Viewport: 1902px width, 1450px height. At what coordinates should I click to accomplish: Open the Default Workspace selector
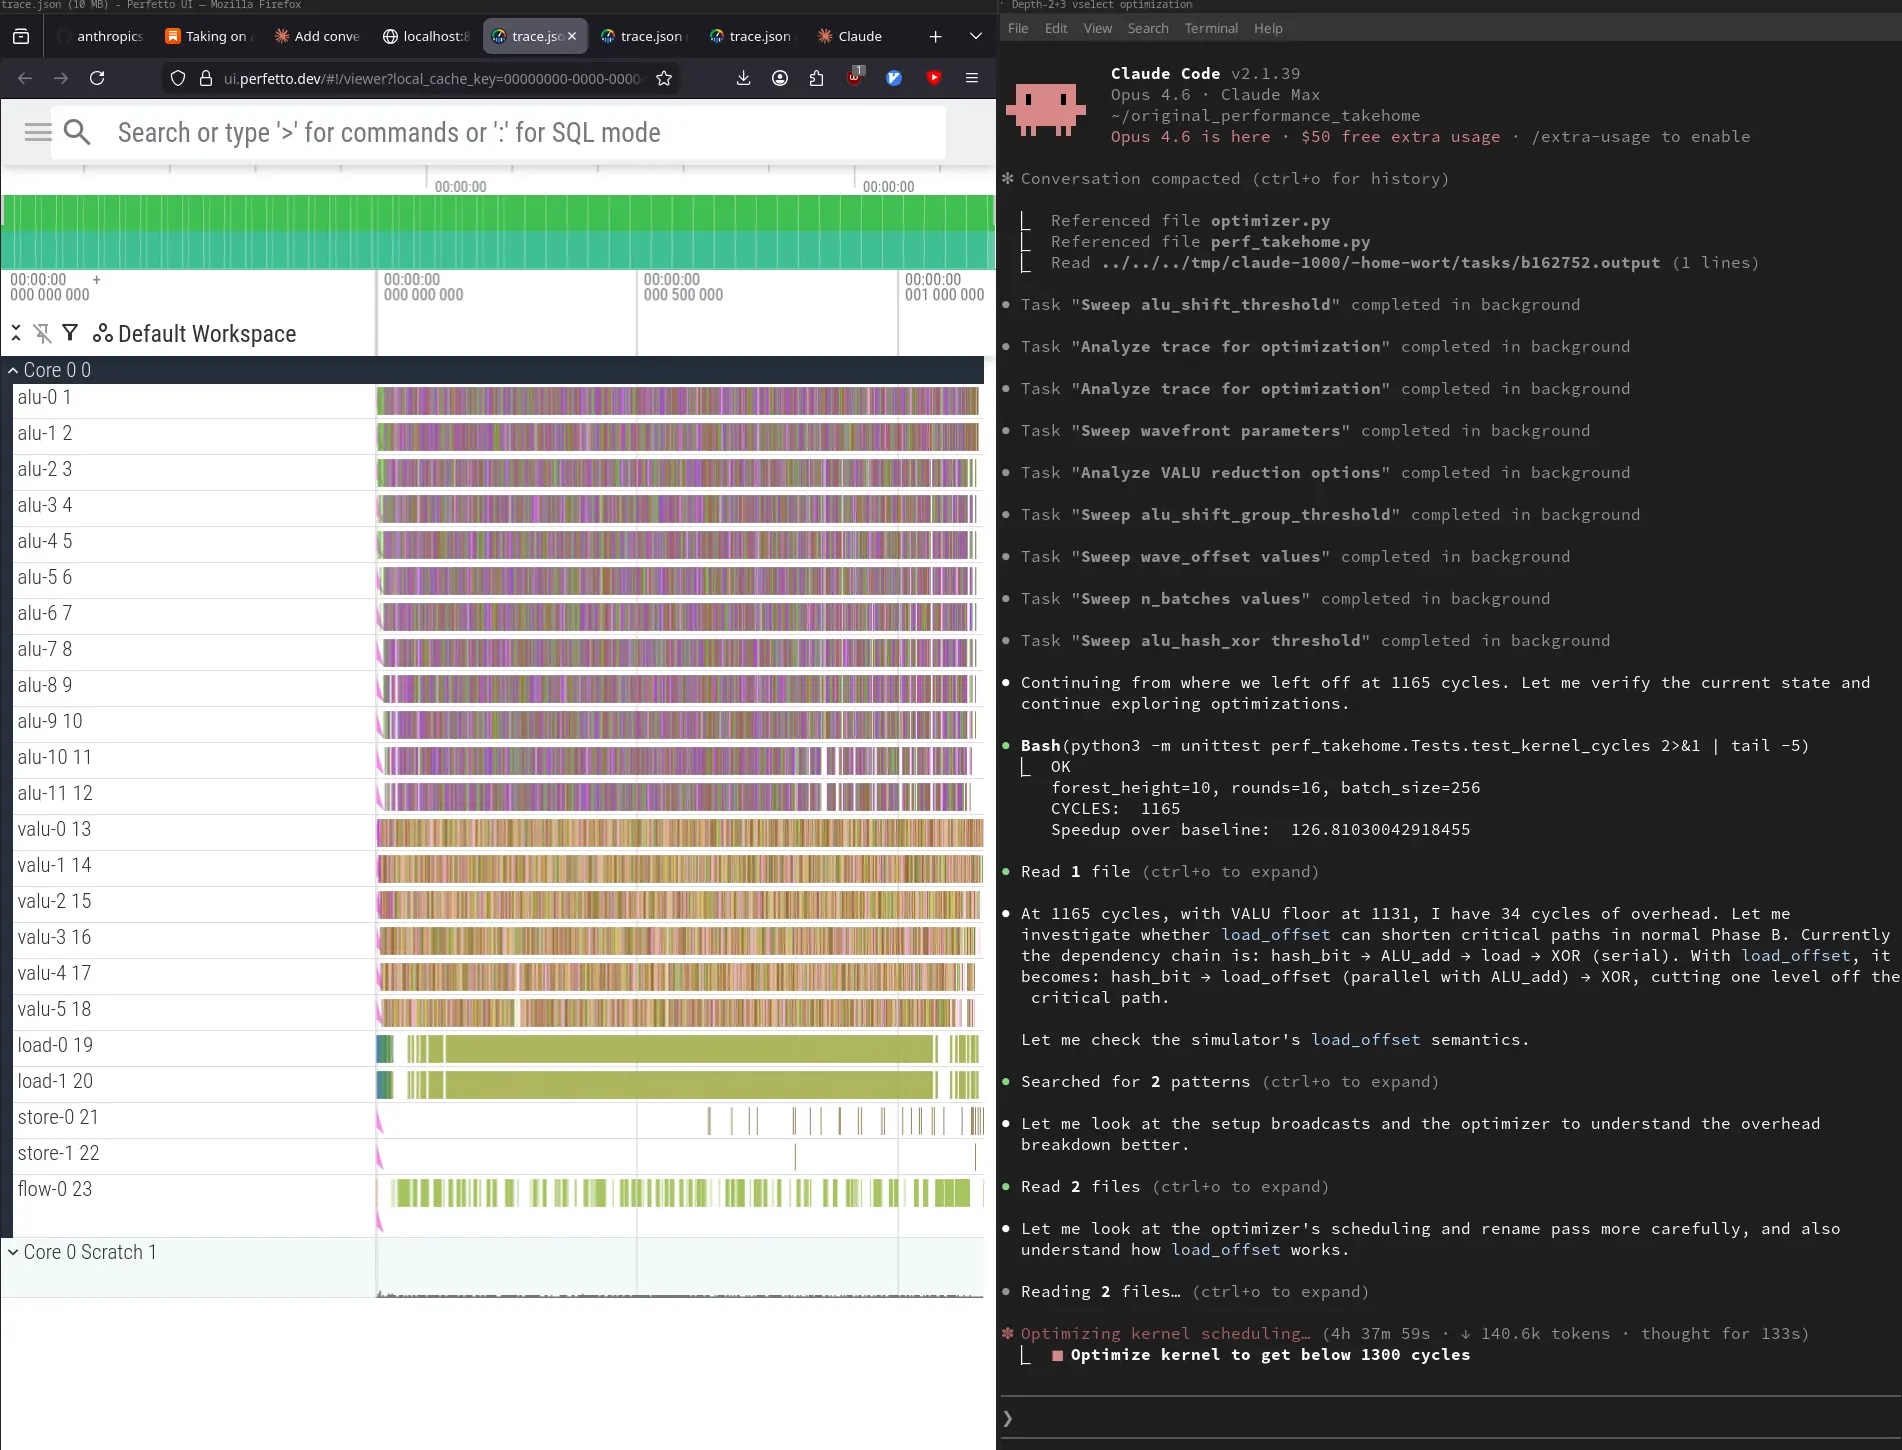(x=195, y=333)
